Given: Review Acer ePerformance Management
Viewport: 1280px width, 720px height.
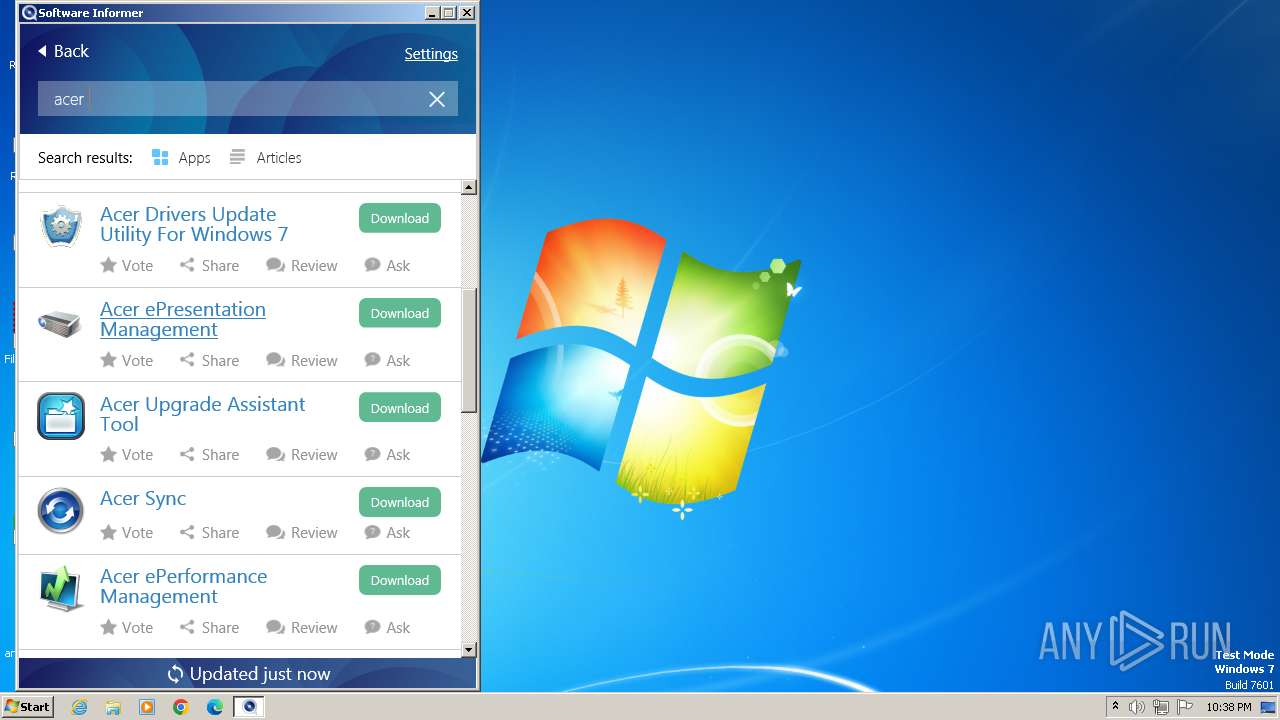Looking at the screenshot, I should coord(302,627).
